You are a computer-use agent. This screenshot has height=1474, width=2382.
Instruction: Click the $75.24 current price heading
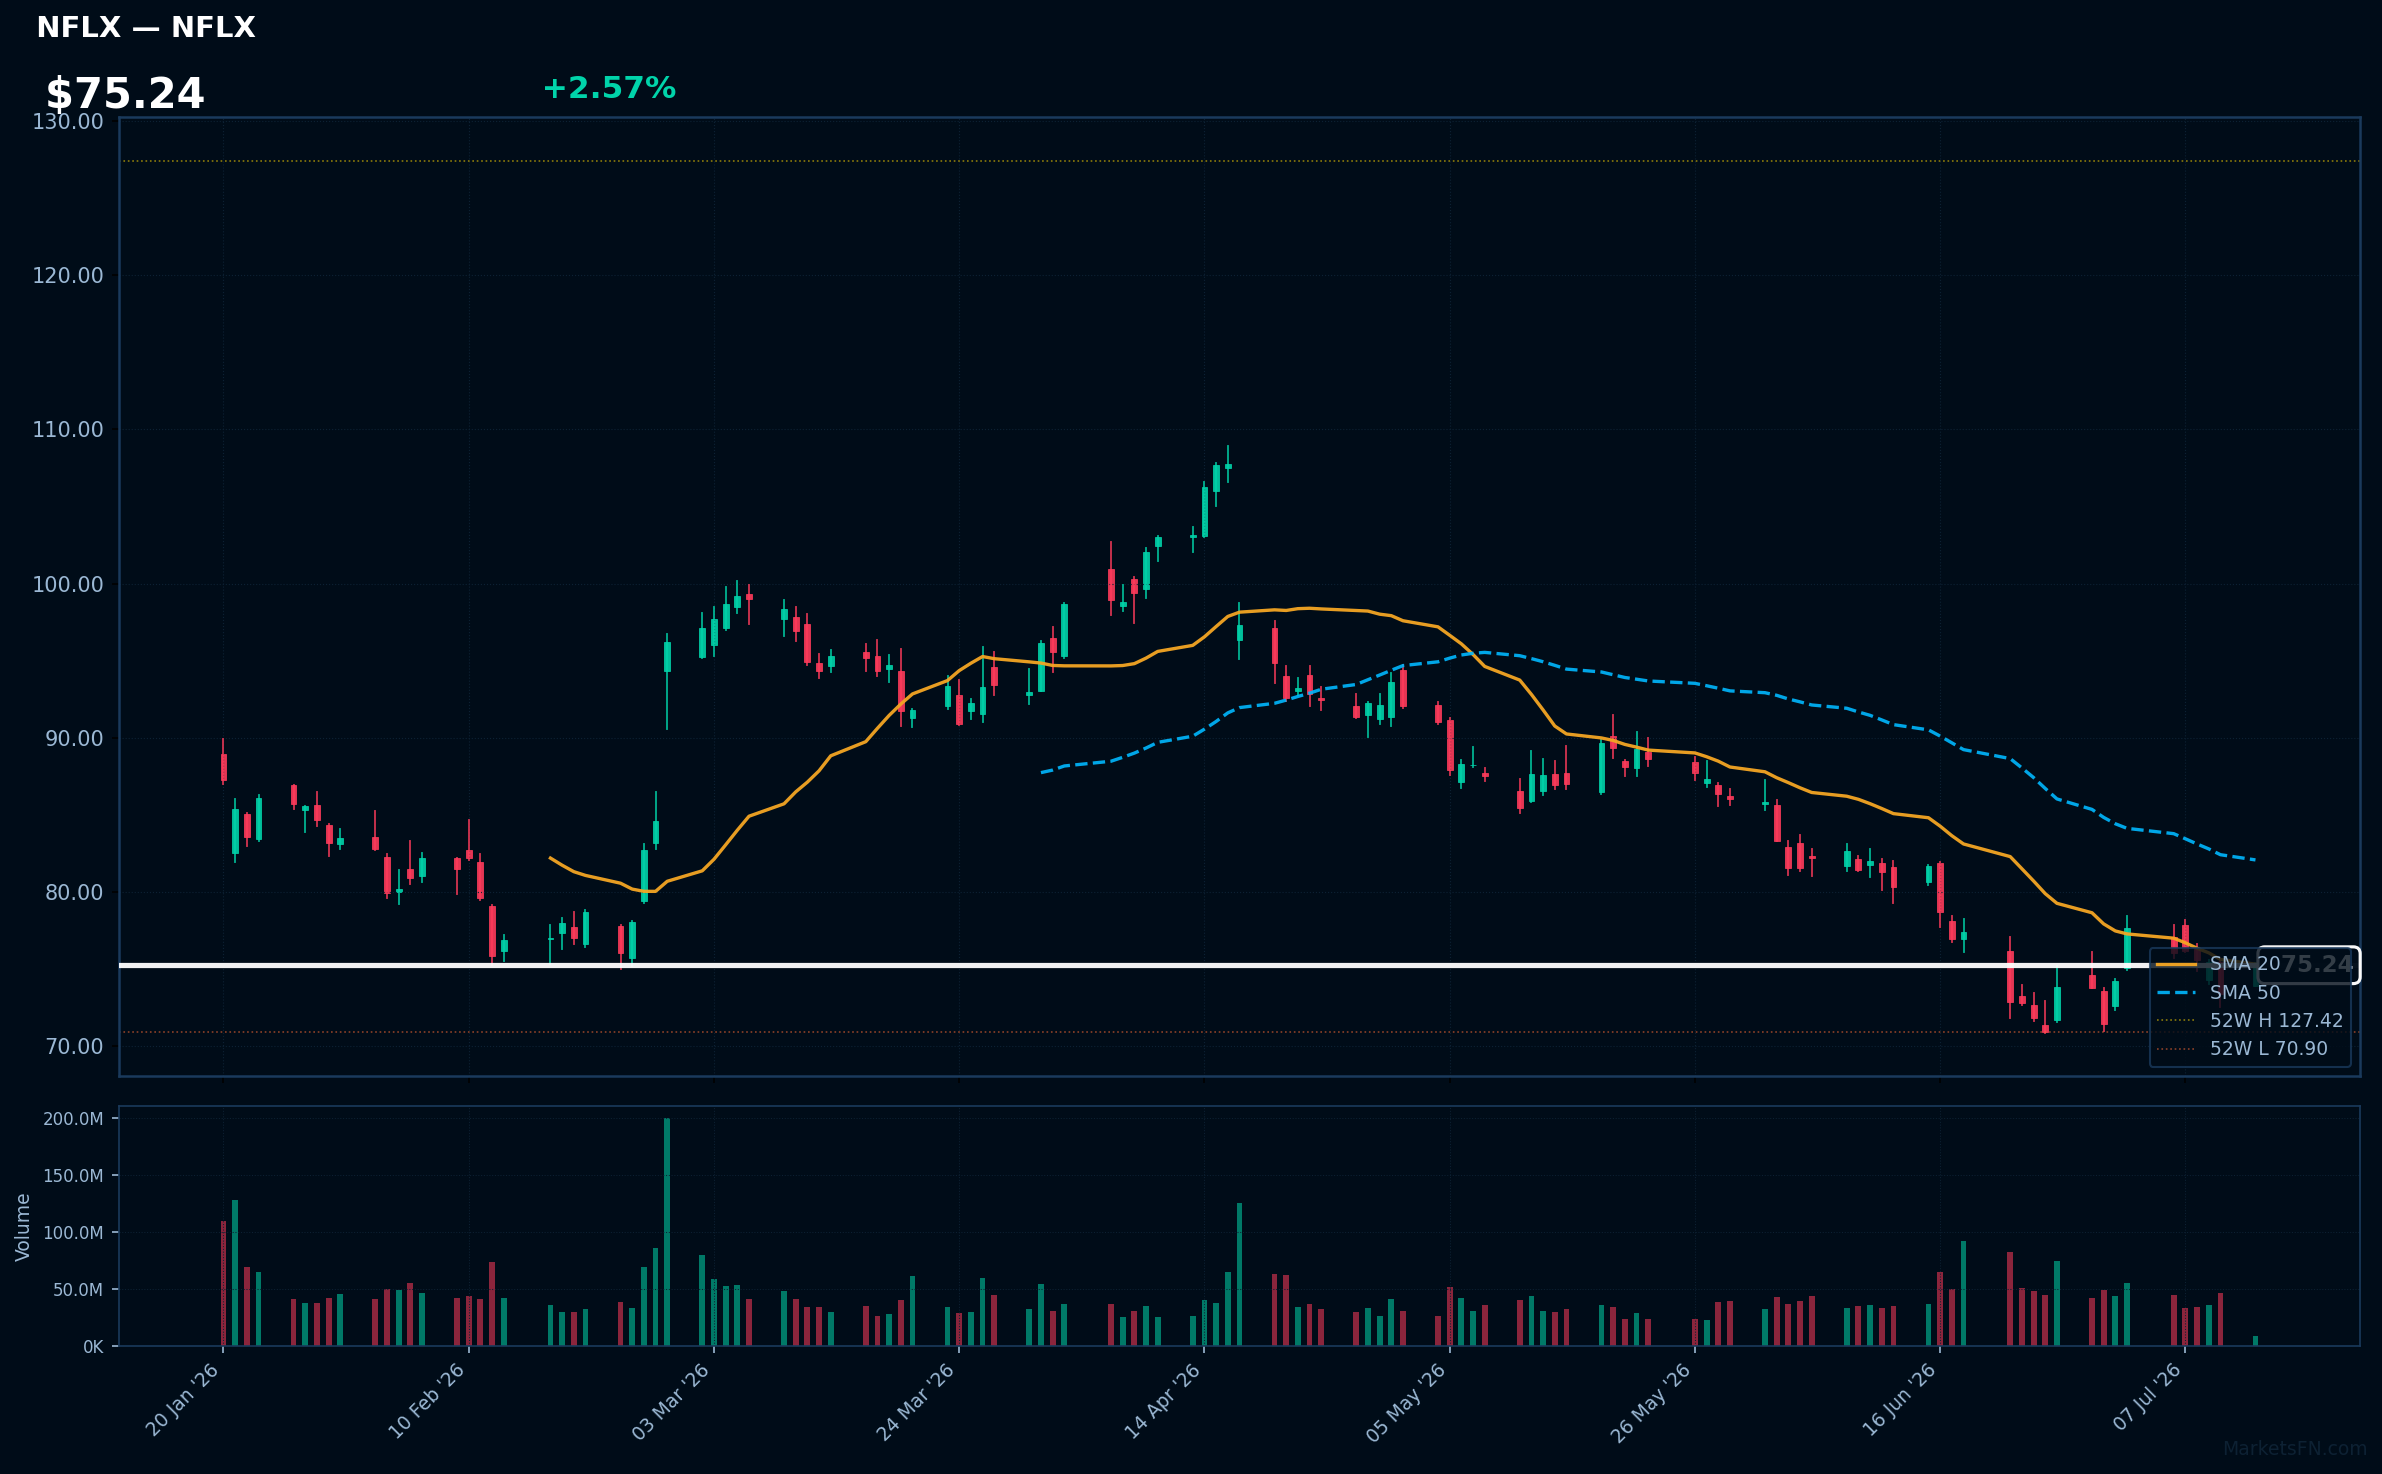pos(125,94)
